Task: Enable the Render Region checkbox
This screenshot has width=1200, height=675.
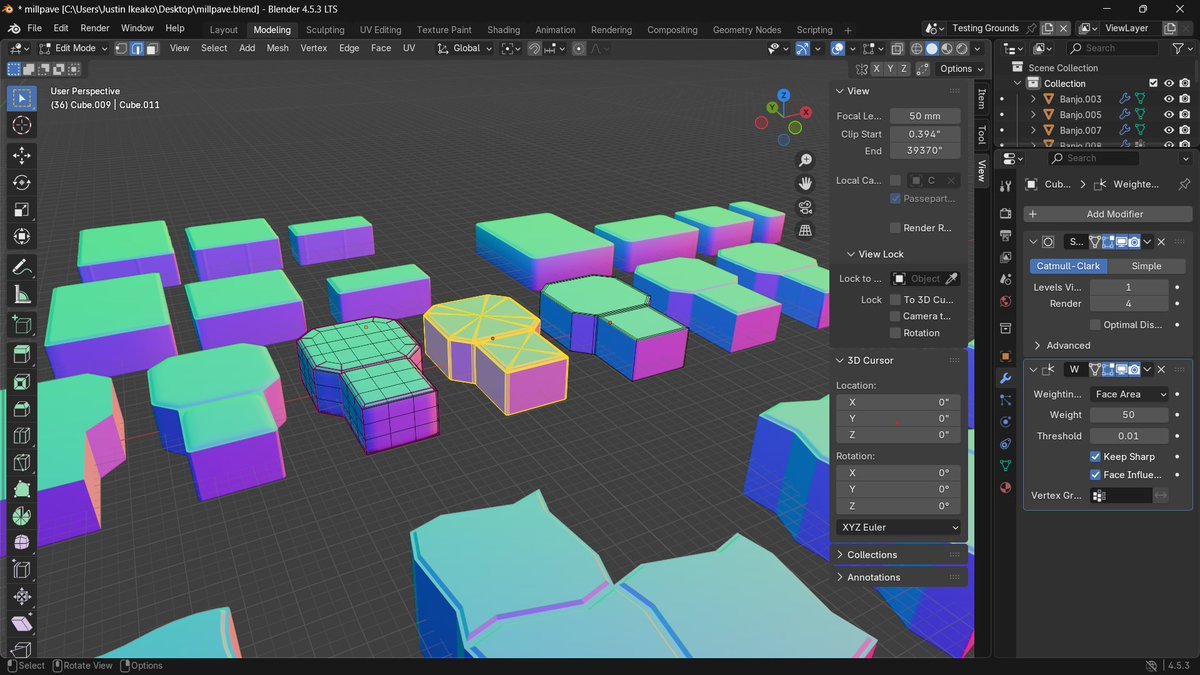Action: 895,228
